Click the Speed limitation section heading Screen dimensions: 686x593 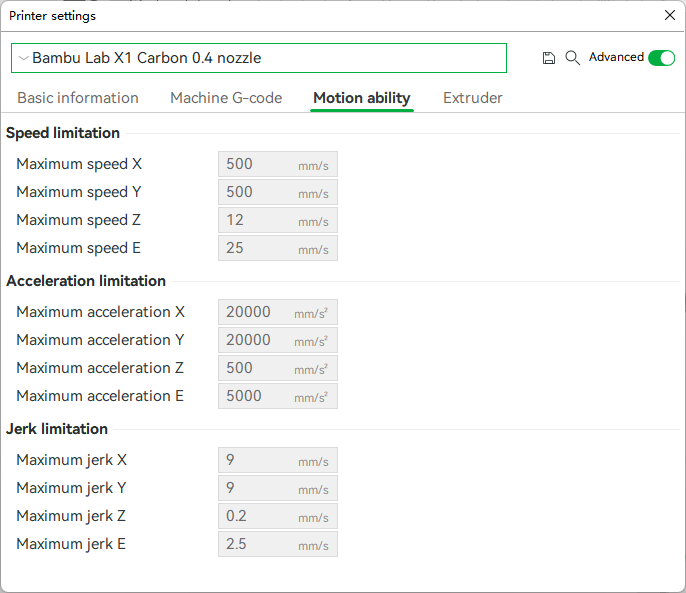[x=63, y=133]
